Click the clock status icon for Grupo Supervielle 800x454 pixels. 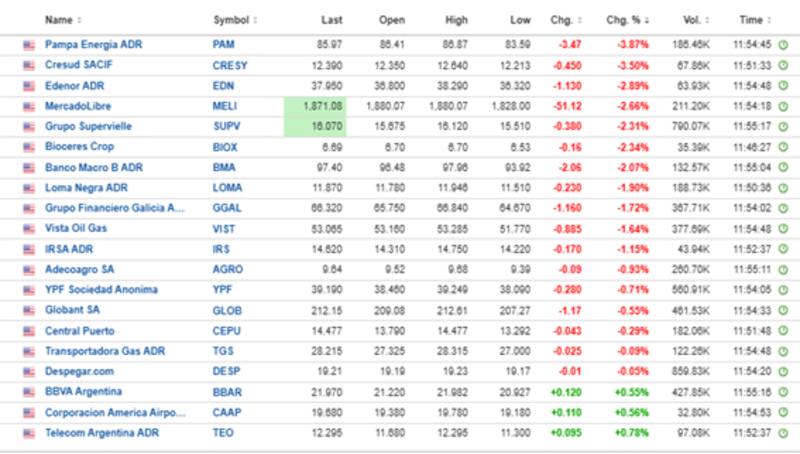(782, 126)
